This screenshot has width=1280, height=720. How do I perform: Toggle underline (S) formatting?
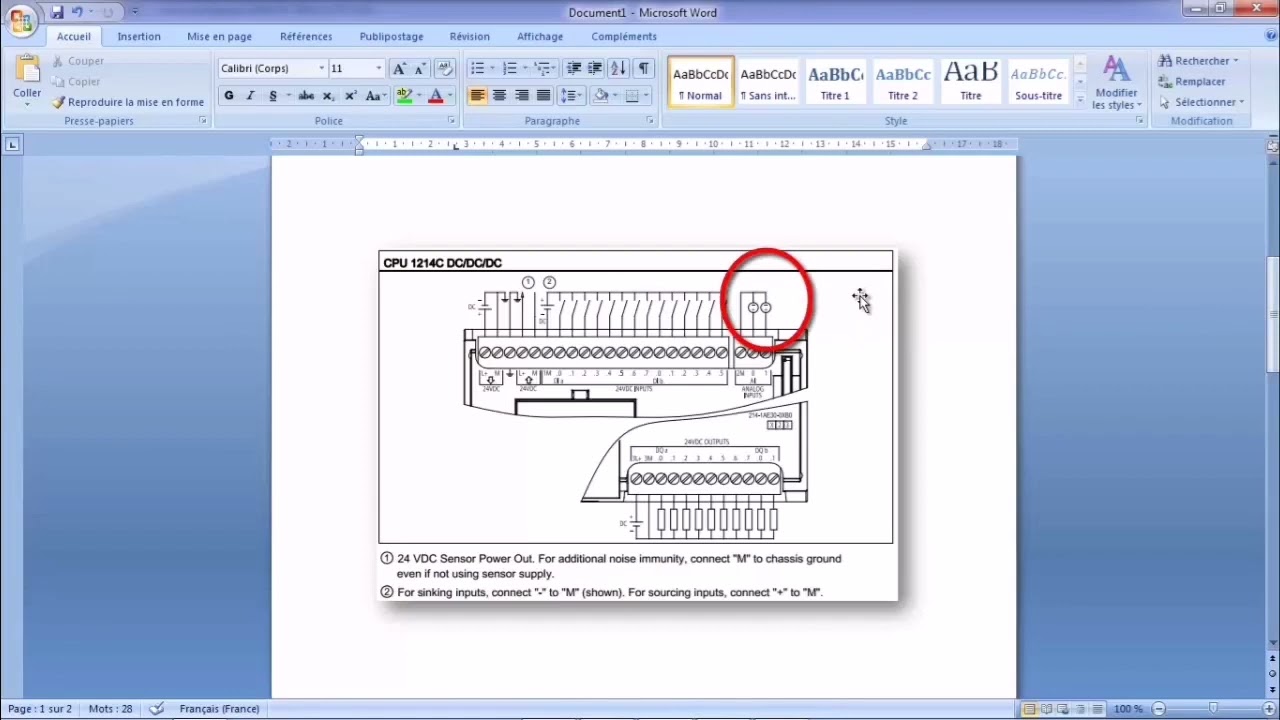(273, 95)
